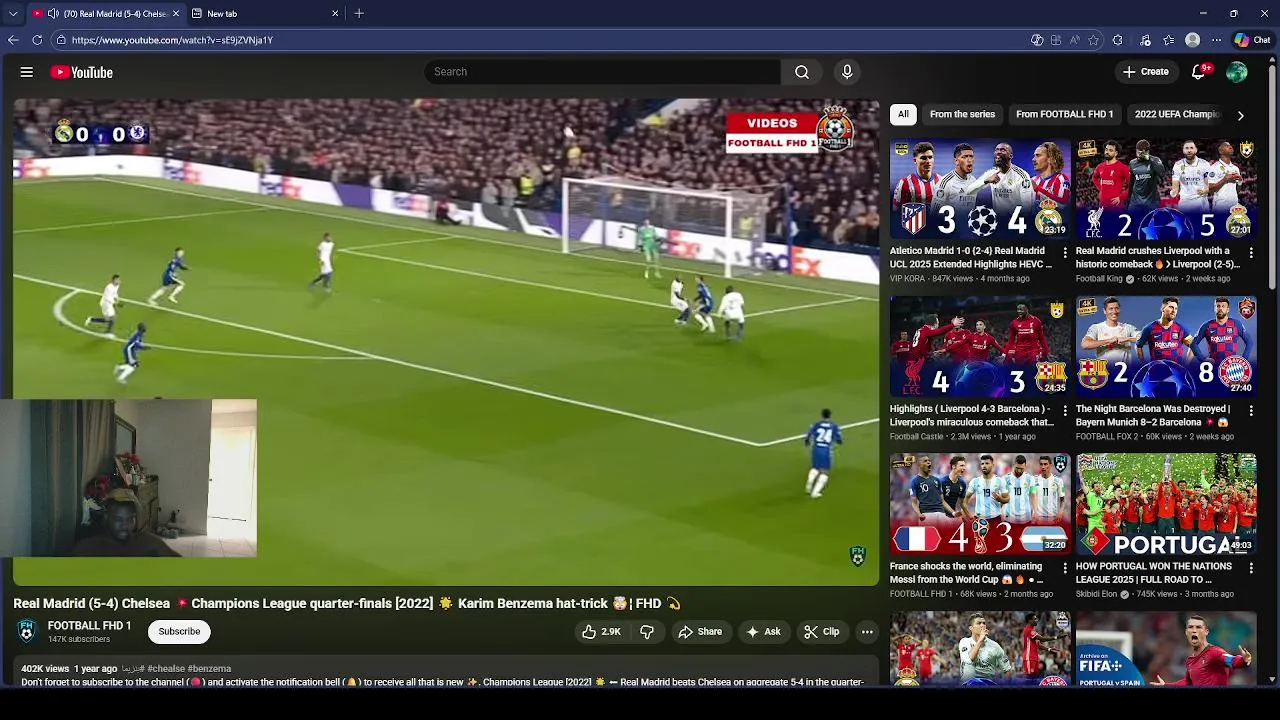This screenshot has width=1280, height=720.
Task: Open the YouTube guide hamburger menu
Action: [27, 72]
